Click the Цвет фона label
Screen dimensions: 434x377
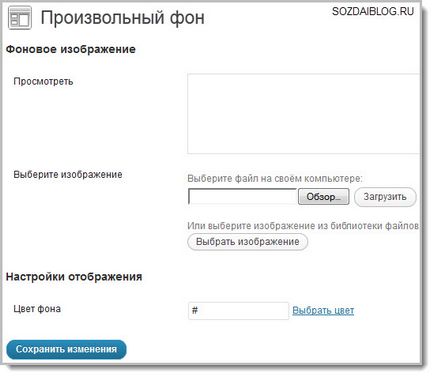click(37, 309)
